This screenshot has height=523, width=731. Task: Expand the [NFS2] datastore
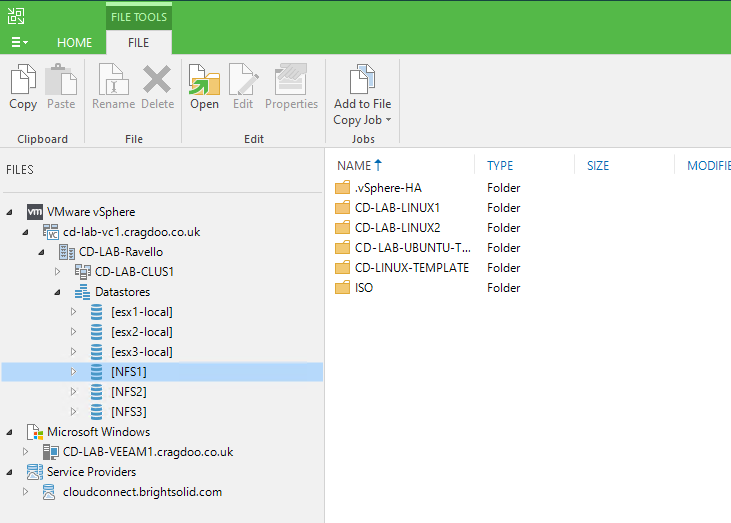coord(73,392)
